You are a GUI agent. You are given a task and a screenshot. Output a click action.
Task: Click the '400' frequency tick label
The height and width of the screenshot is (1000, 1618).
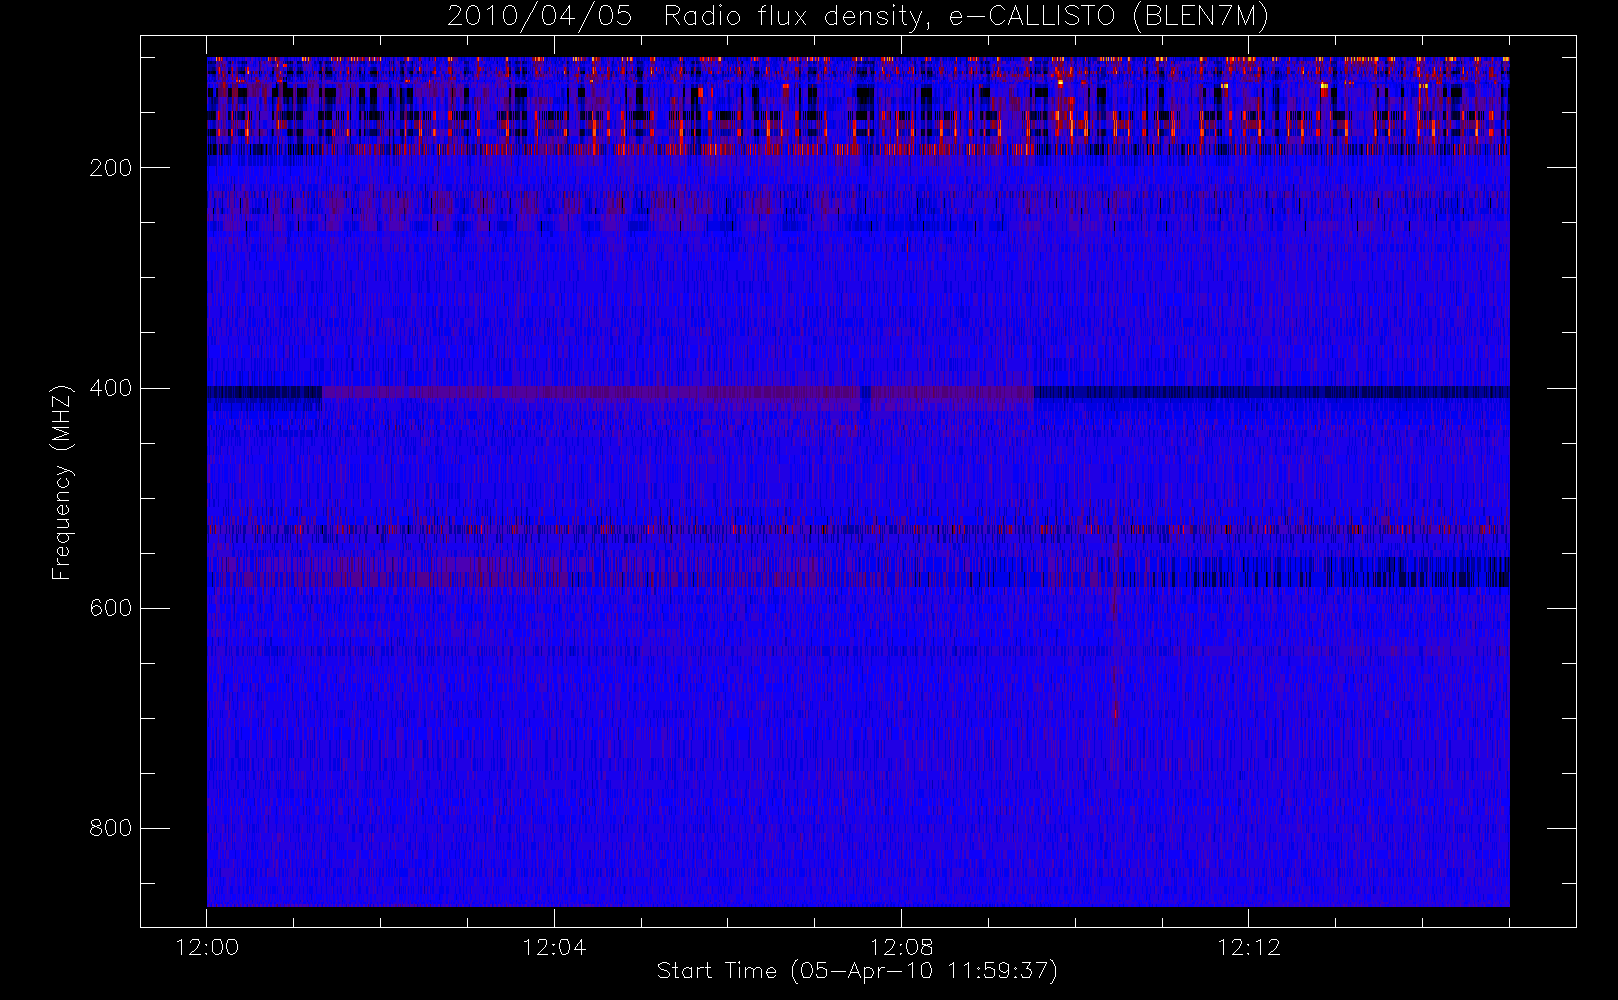pos(110,388)
